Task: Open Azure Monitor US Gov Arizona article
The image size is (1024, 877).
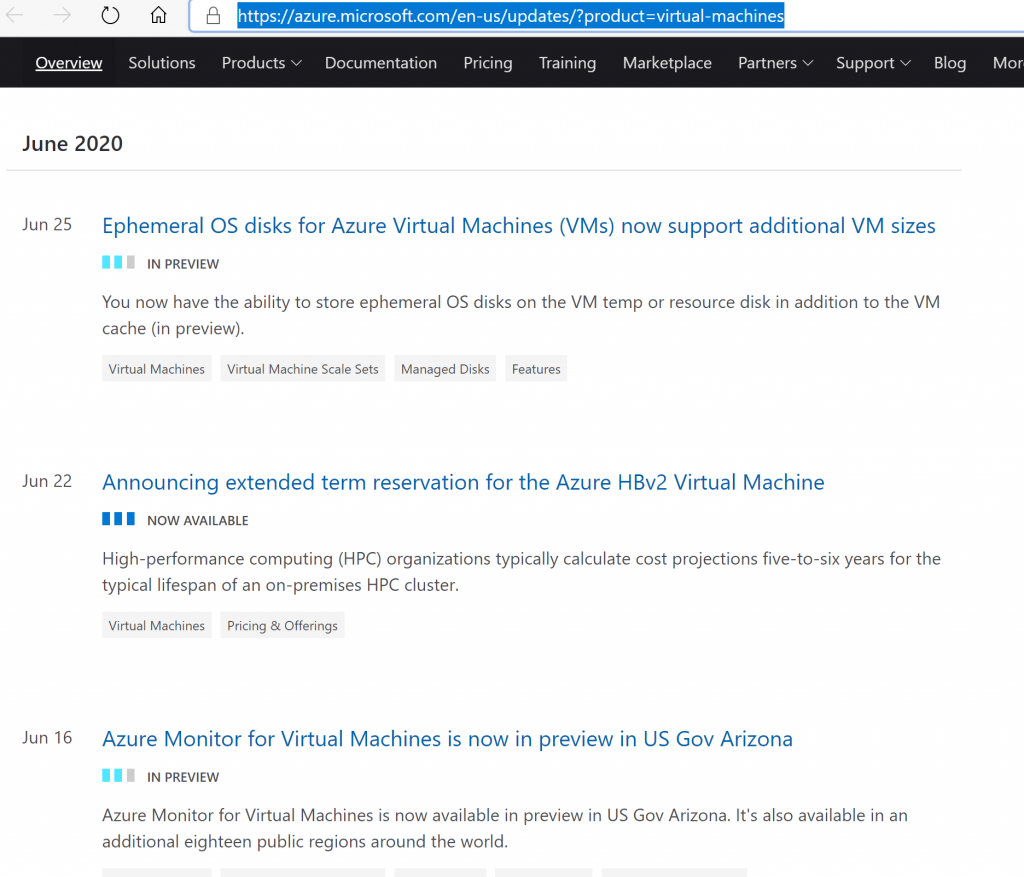Action: click(x=447, y=739)
